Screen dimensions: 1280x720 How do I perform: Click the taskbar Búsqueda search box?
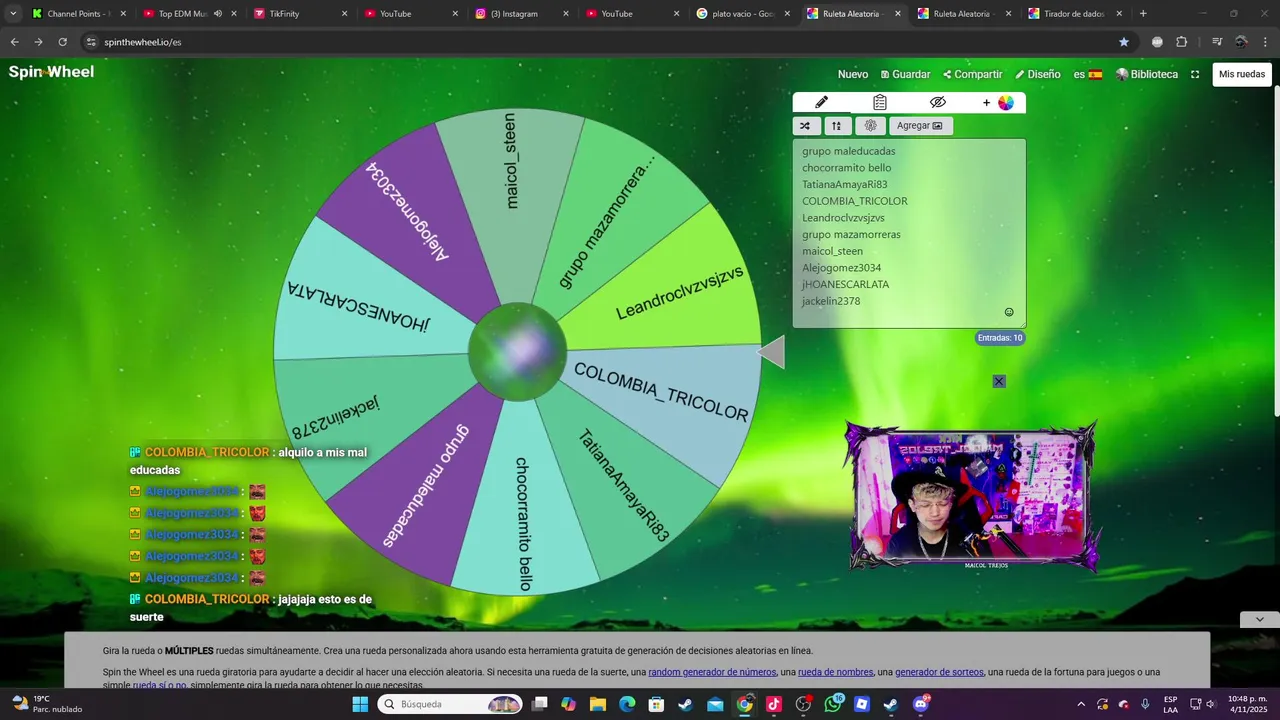coord(451,704)
